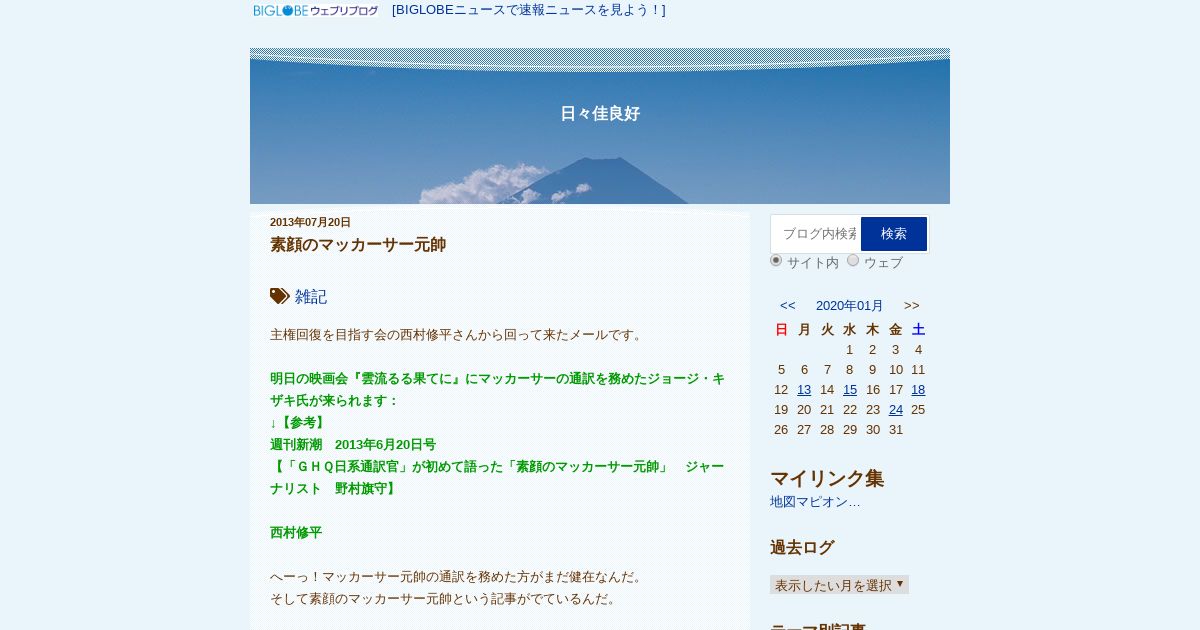Click the text 主権回復を目指す会の西村修平さんから回って来たメールです。
Image resolution: width=1200 pixels, height=630 pixels.
(459, 334)
